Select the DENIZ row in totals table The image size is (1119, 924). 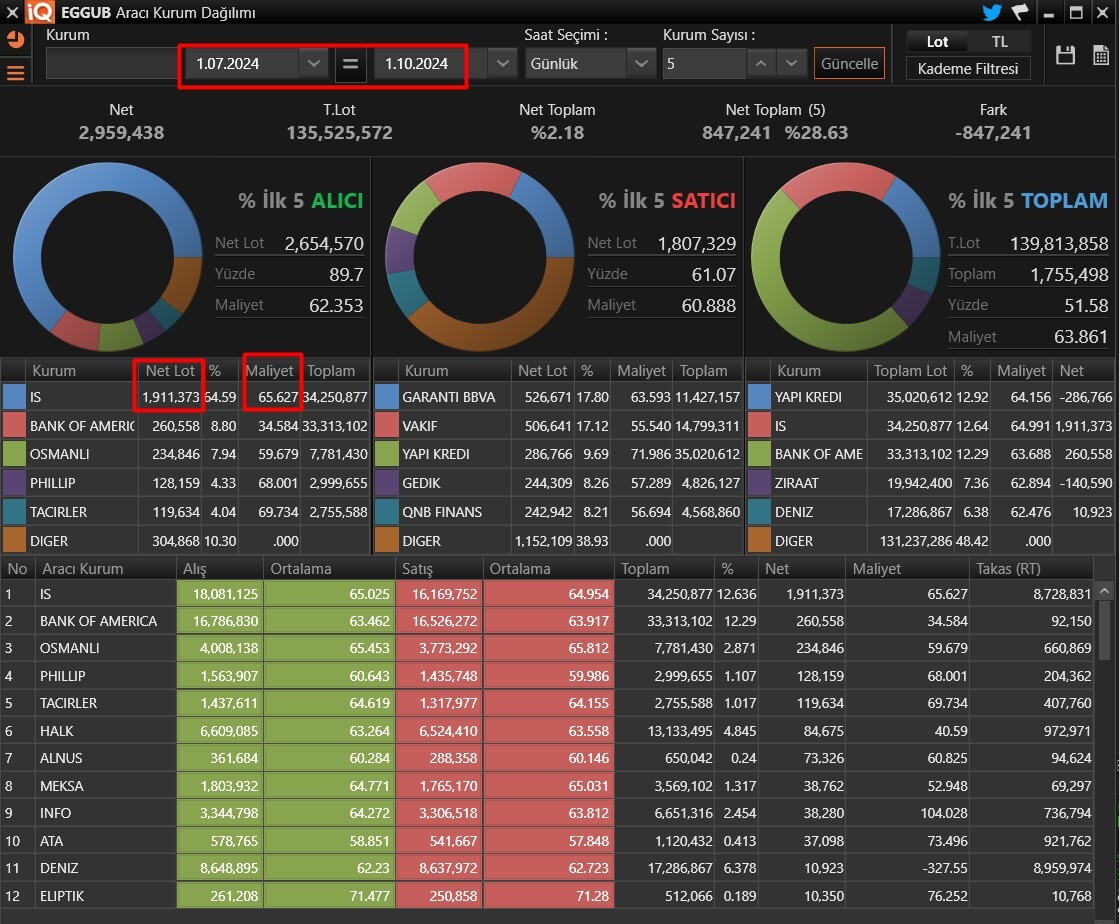931,512
